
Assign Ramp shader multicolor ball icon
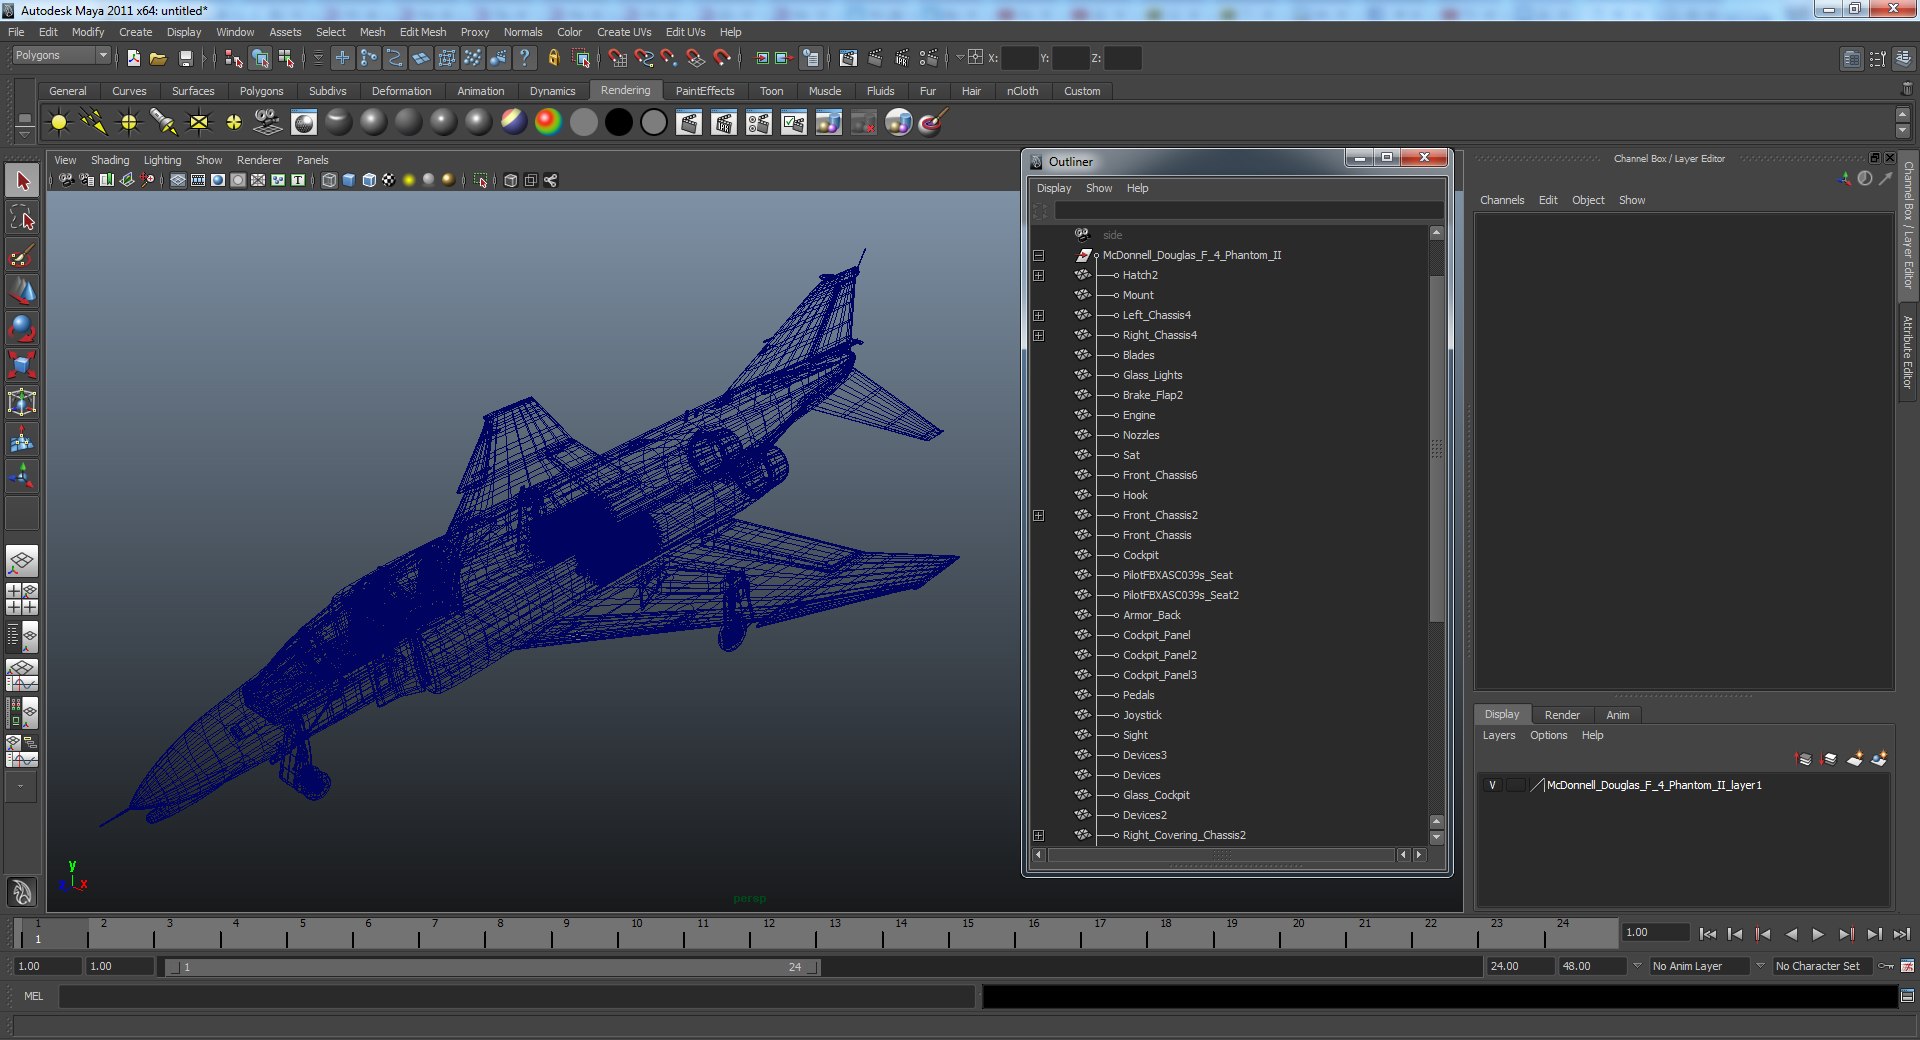(548, 123)
